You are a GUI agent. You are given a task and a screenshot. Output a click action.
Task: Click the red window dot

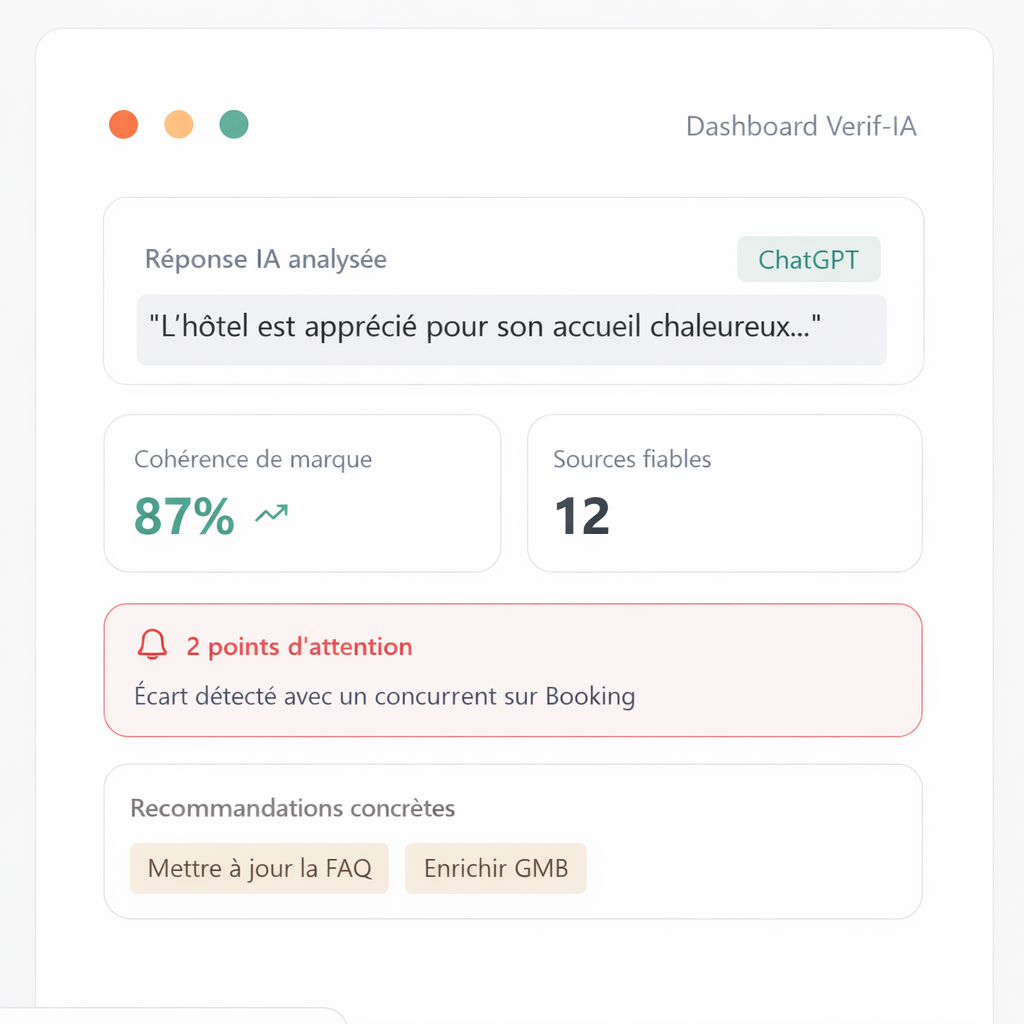[123, 125]
